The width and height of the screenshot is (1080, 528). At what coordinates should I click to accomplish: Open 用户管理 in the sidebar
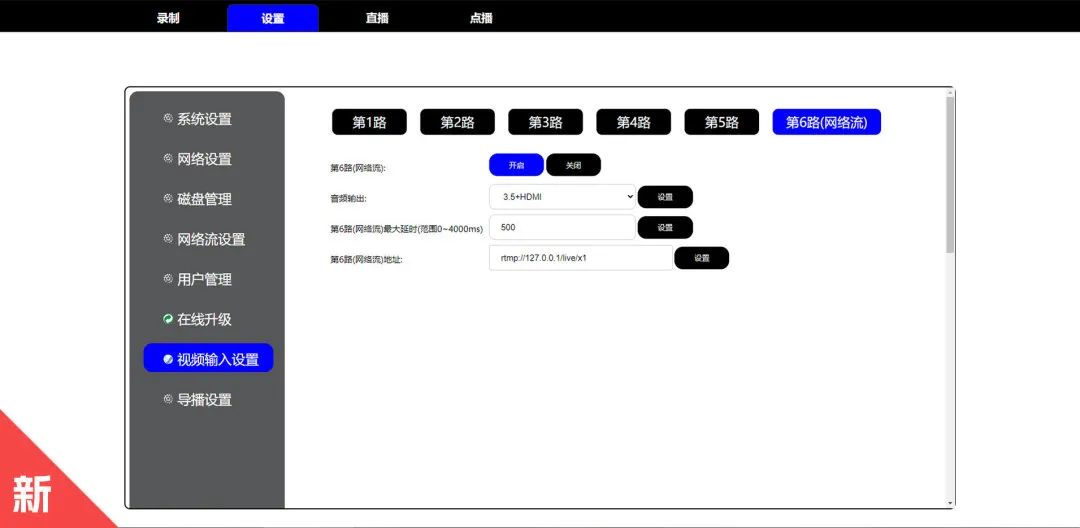pyautogui.click(x=204, y=279)
